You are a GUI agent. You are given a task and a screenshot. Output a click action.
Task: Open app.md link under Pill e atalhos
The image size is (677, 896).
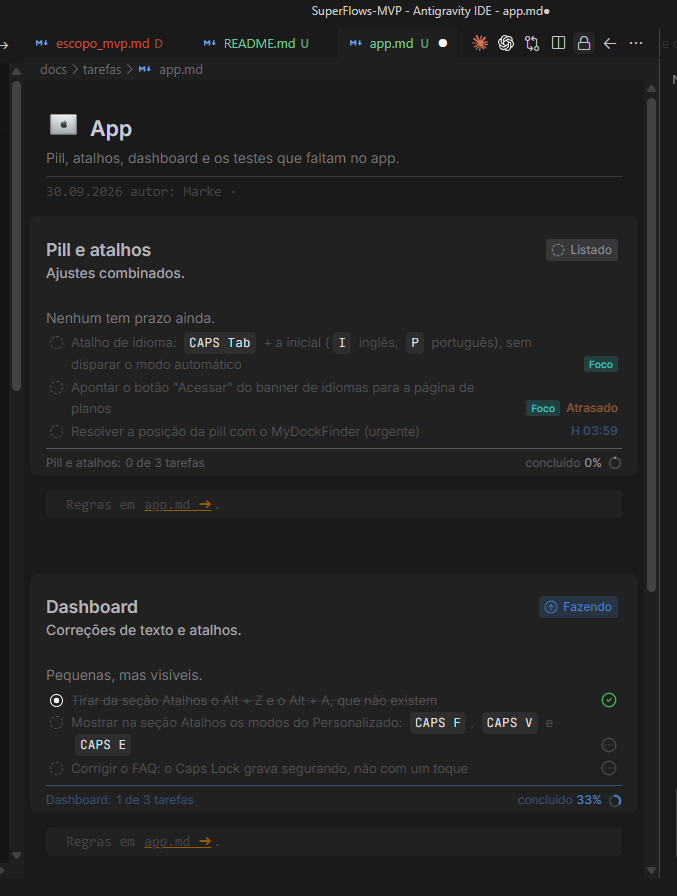coord(178,505)
